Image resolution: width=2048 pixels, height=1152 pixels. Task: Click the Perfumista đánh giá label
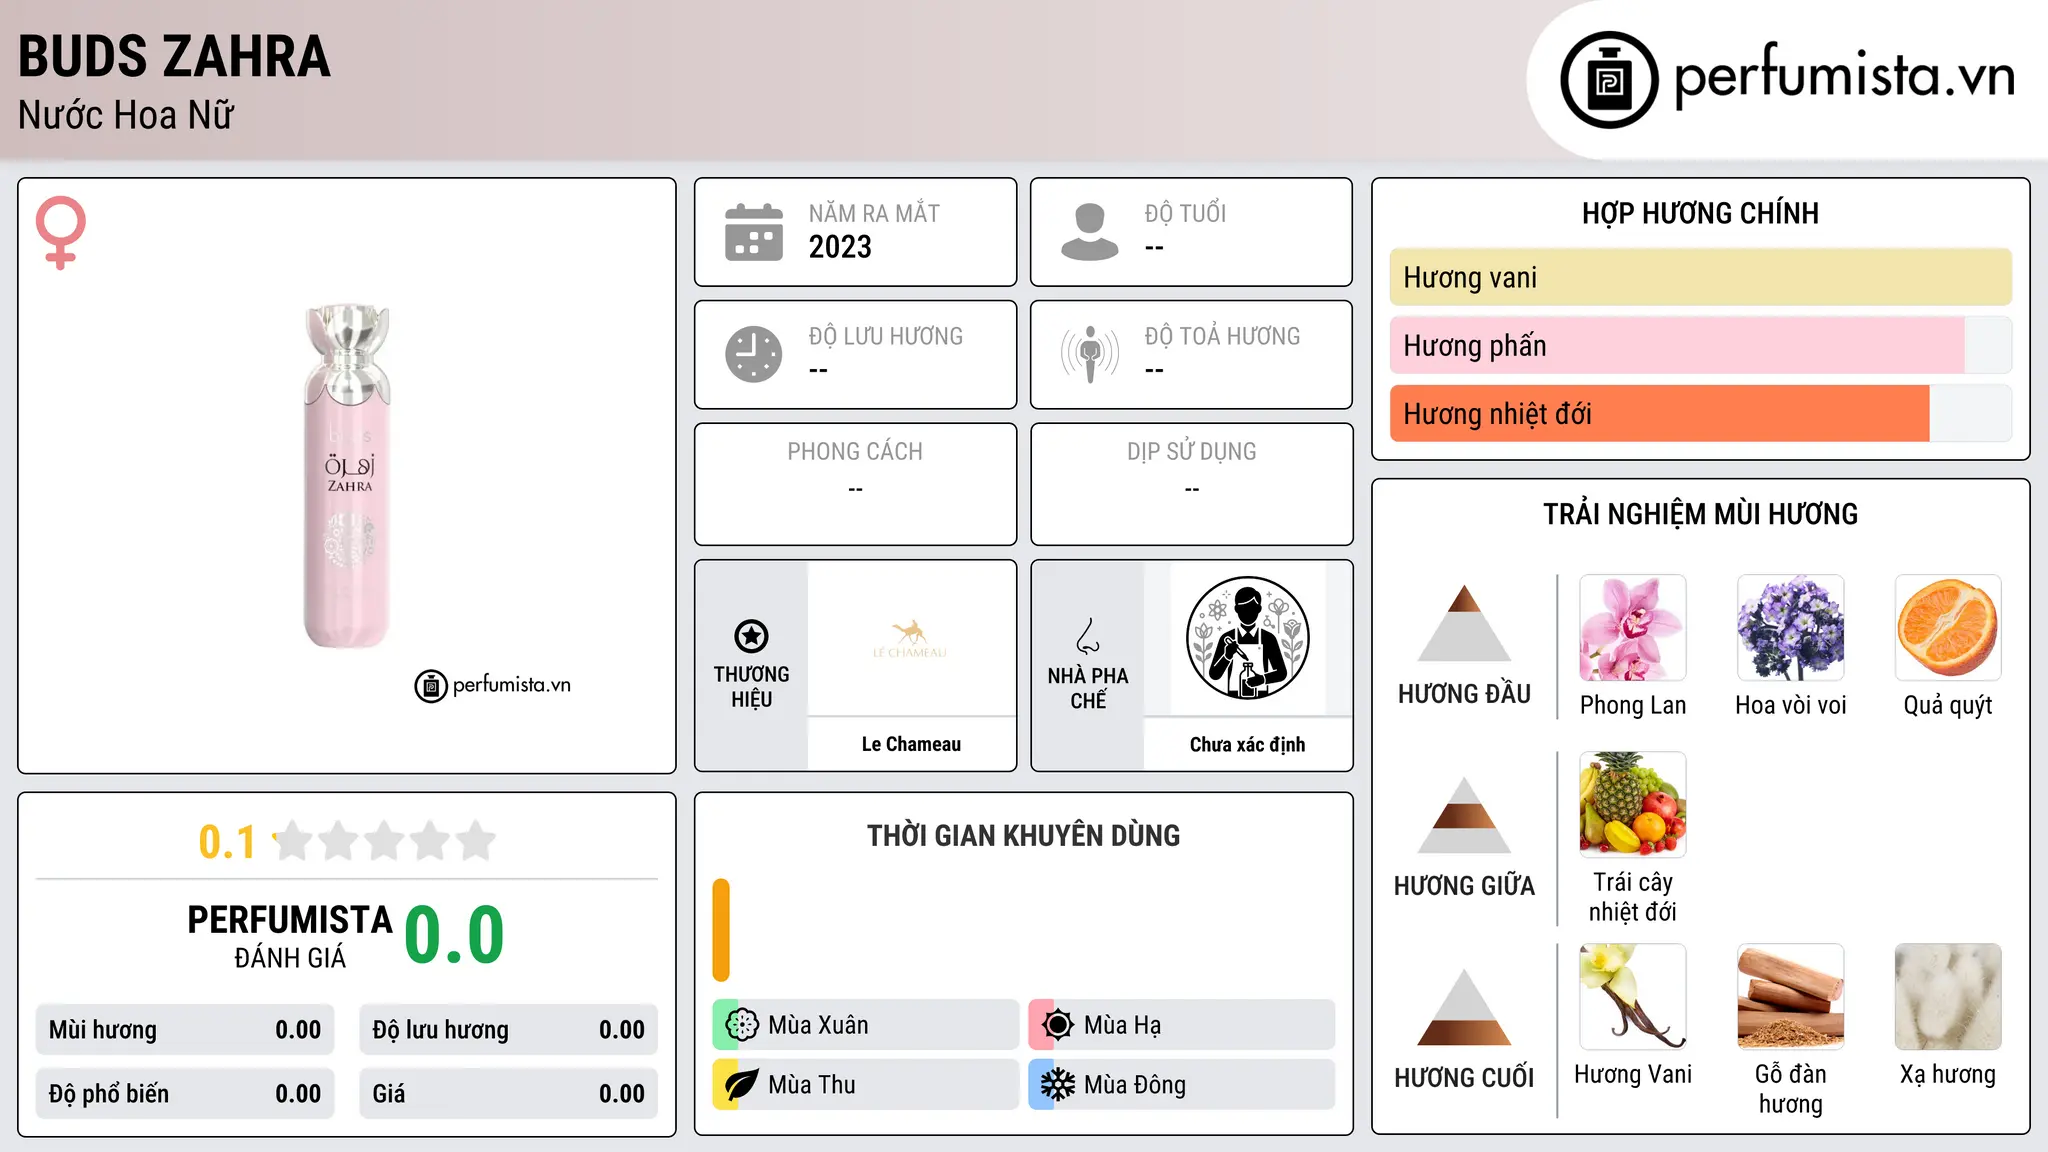[x=290, y=935]
